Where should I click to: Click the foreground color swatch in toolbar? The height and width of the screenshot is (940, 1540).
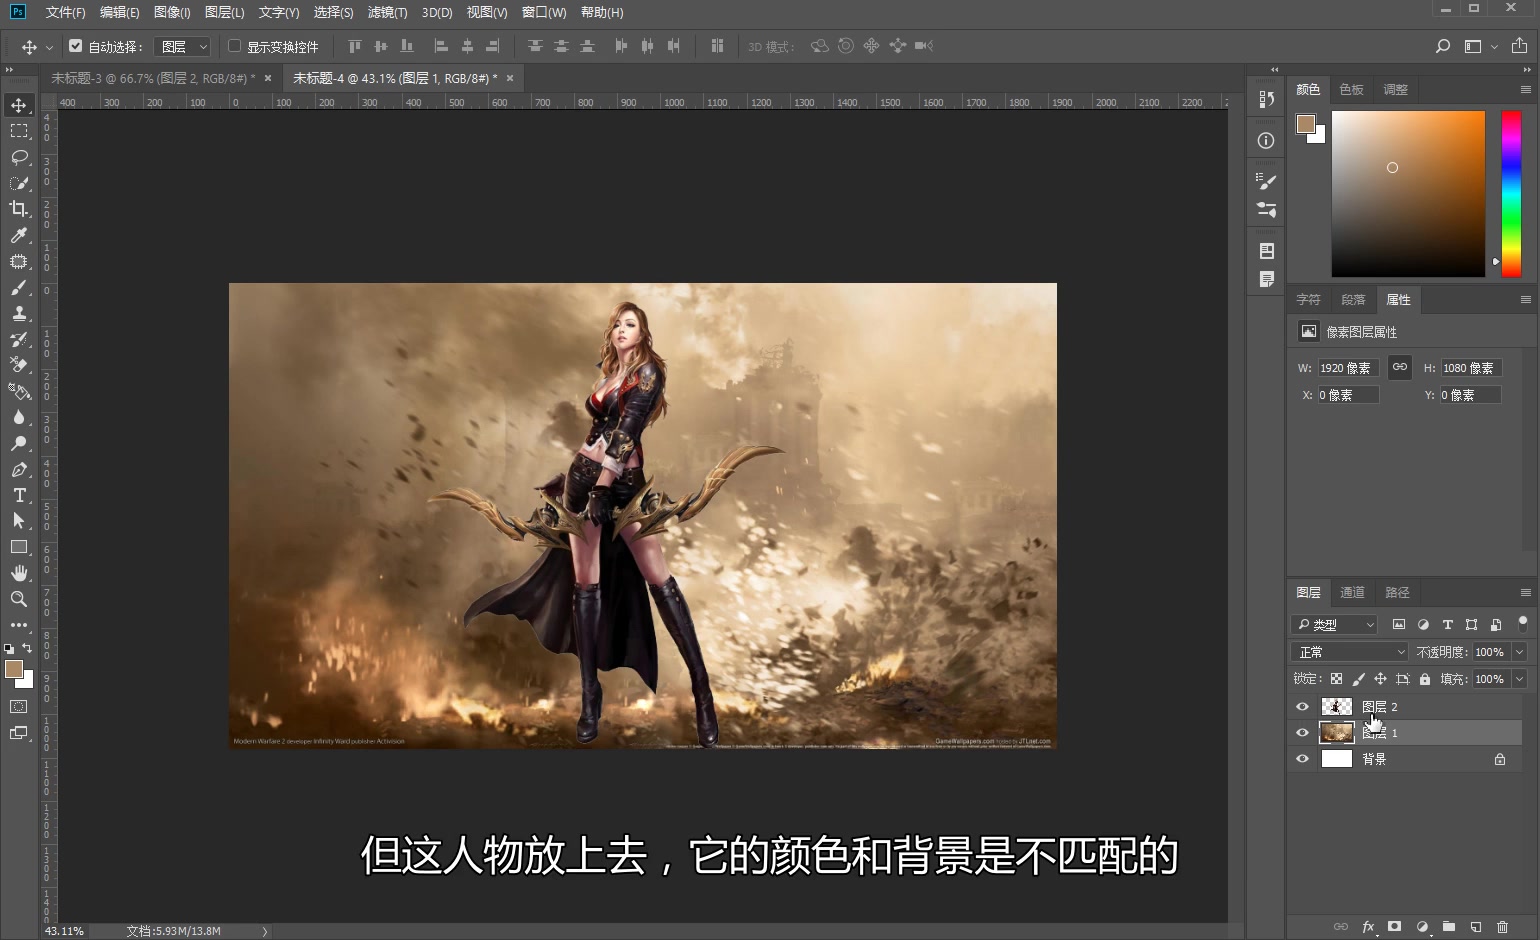(x=14, y=669)
